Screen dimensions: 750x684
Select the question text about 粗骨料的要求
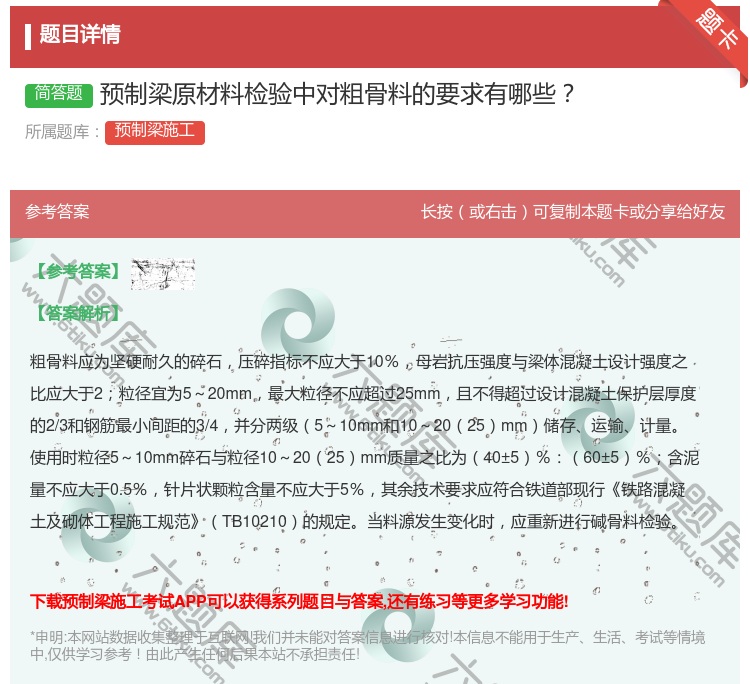point(336,94)
